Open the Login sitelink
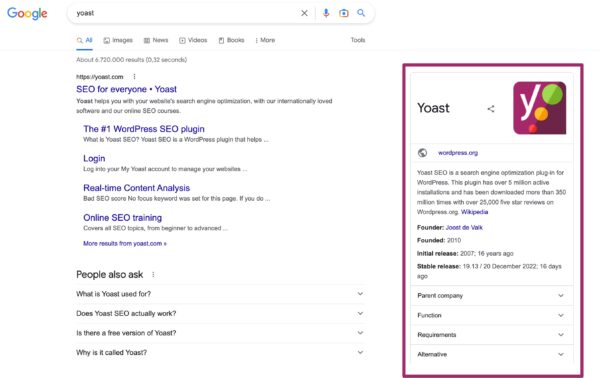Screen dimensions: 600x378 [x=94, y=158]
